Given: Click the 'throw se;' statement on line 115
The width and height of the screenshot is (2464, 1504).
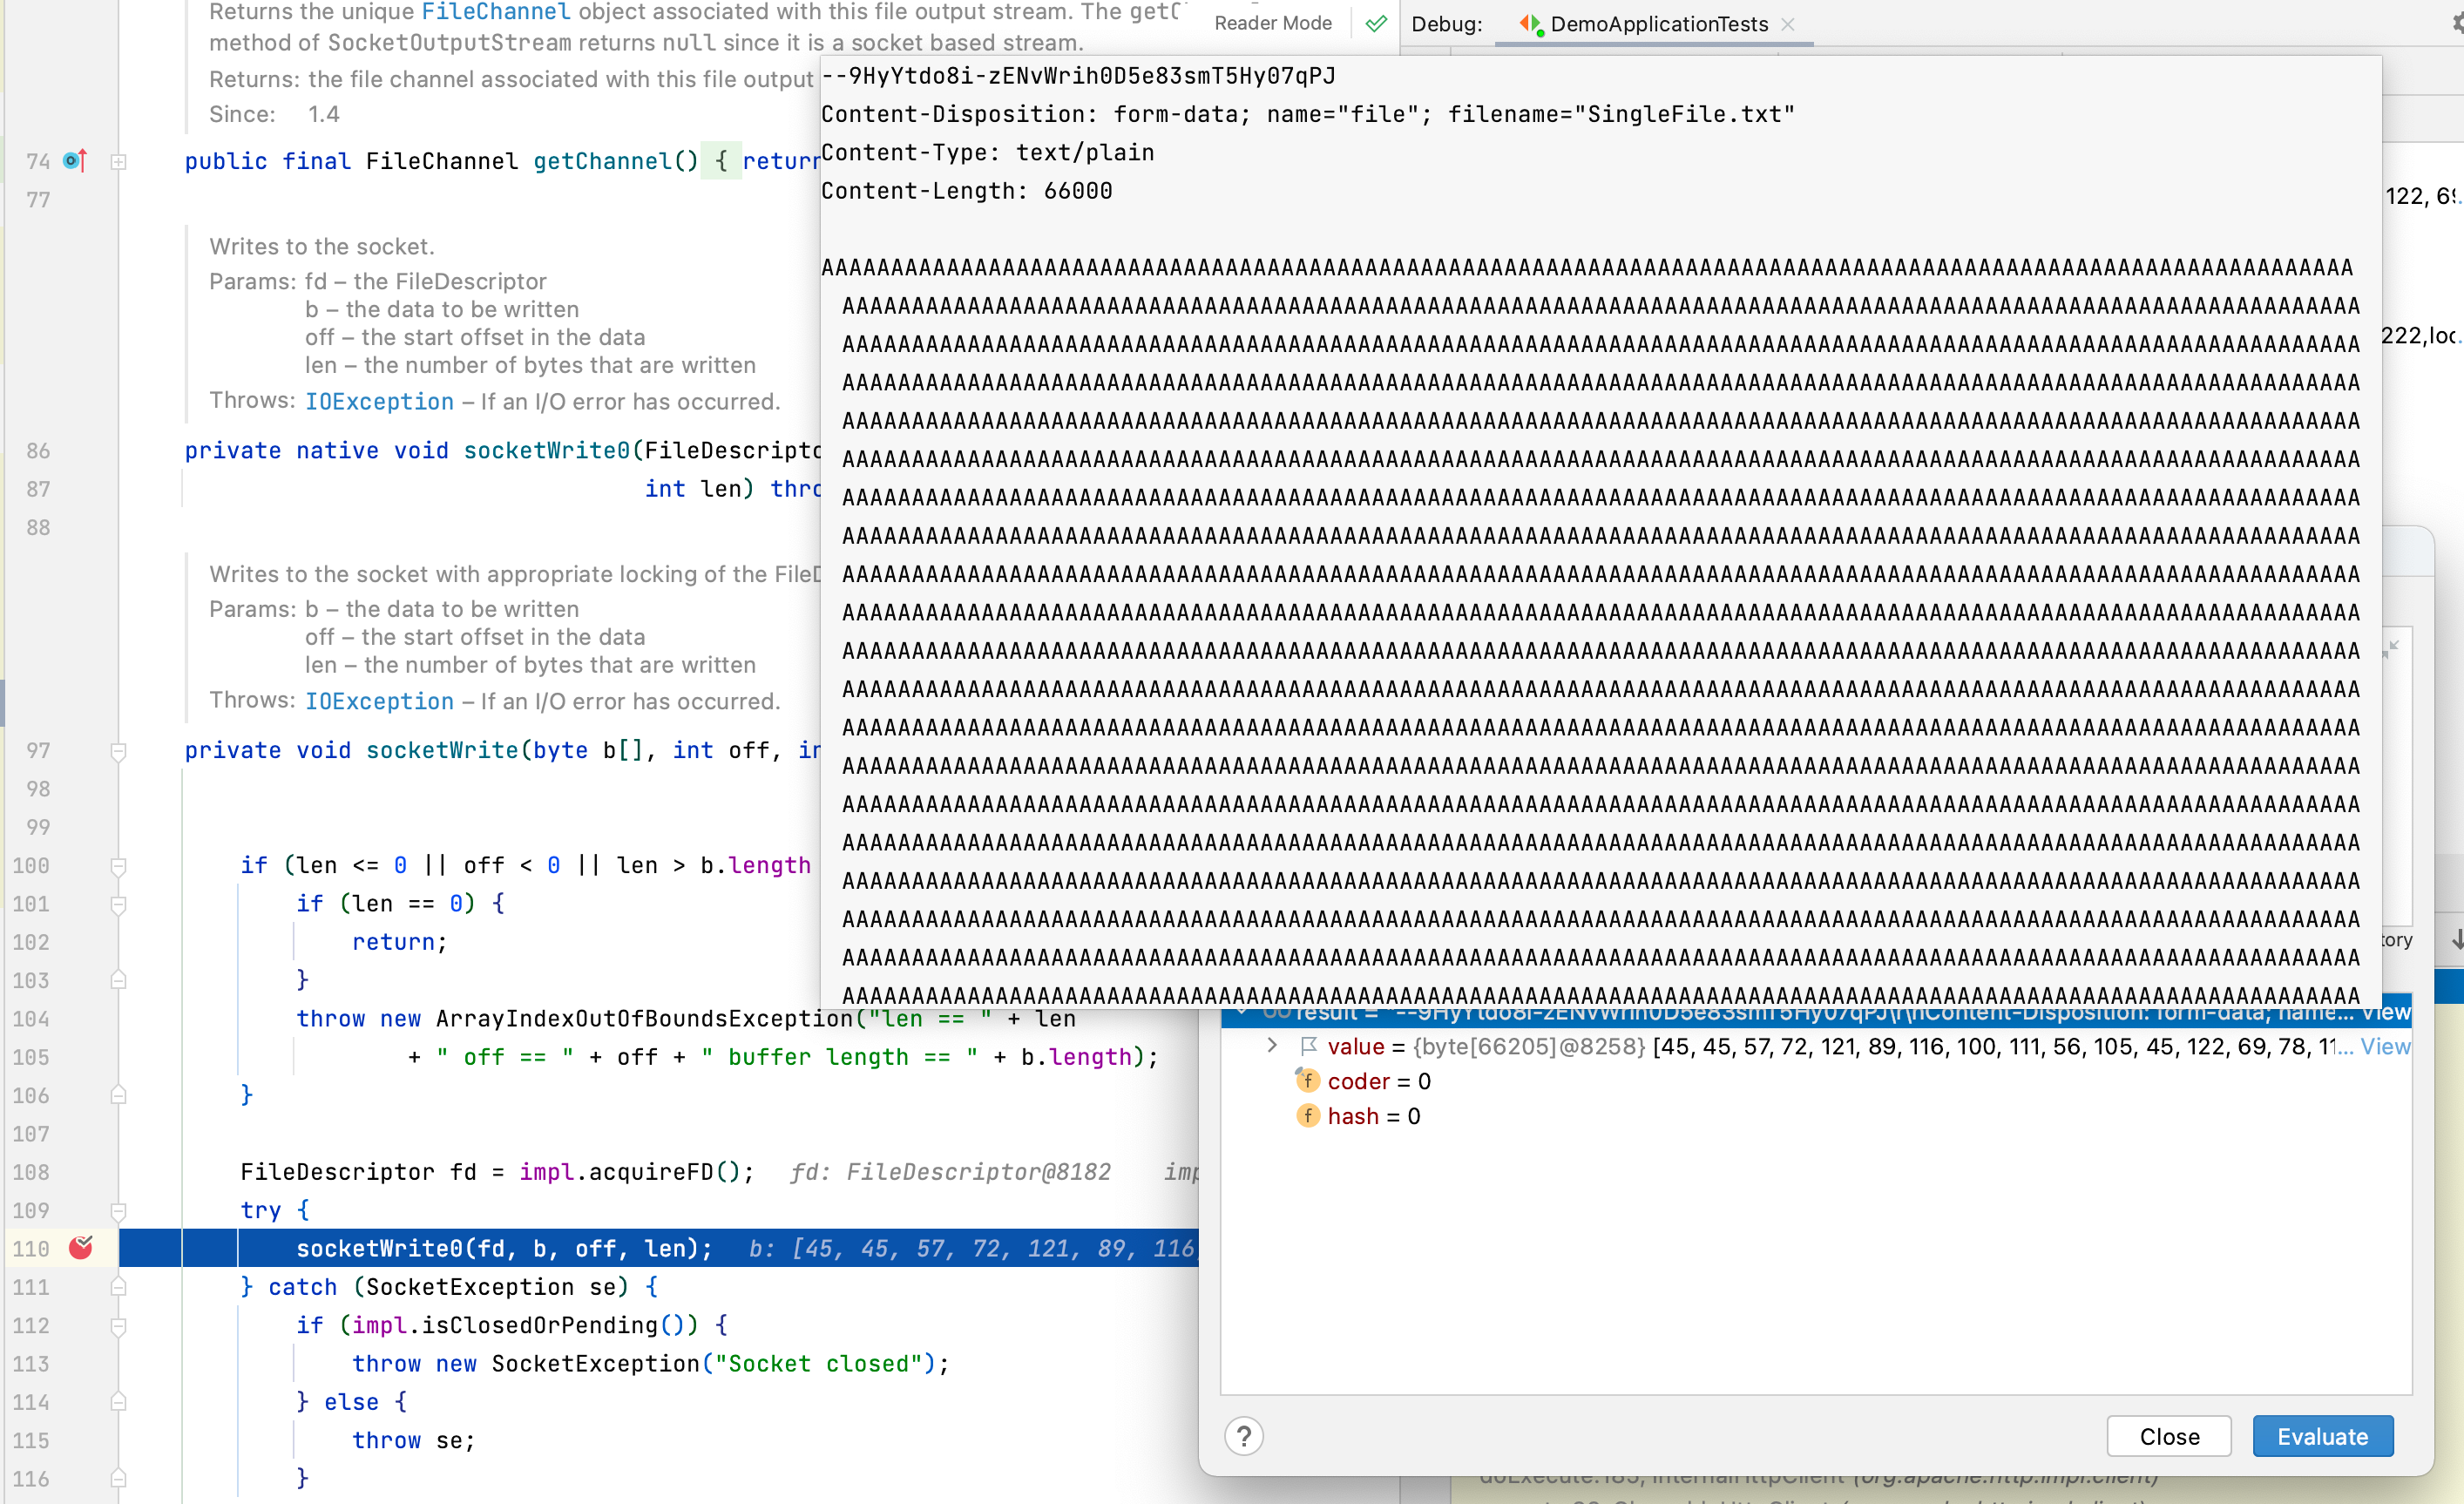Looking at the screenshot, I should click(413, 1440).
